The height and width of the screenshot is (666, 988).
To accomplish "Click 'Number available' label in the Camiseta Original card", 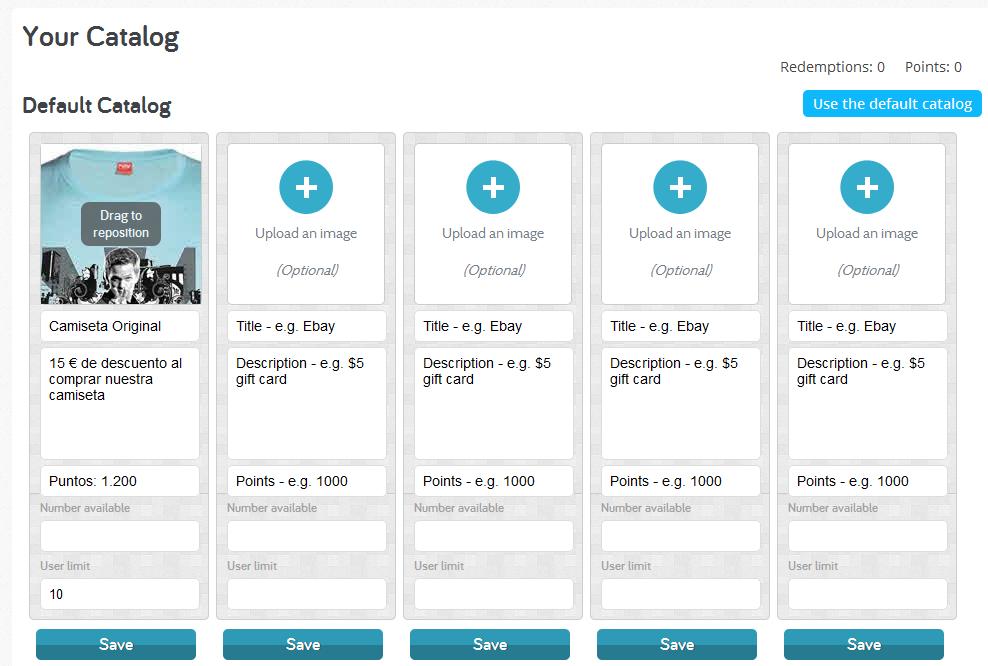I will [x=85, y=508].
